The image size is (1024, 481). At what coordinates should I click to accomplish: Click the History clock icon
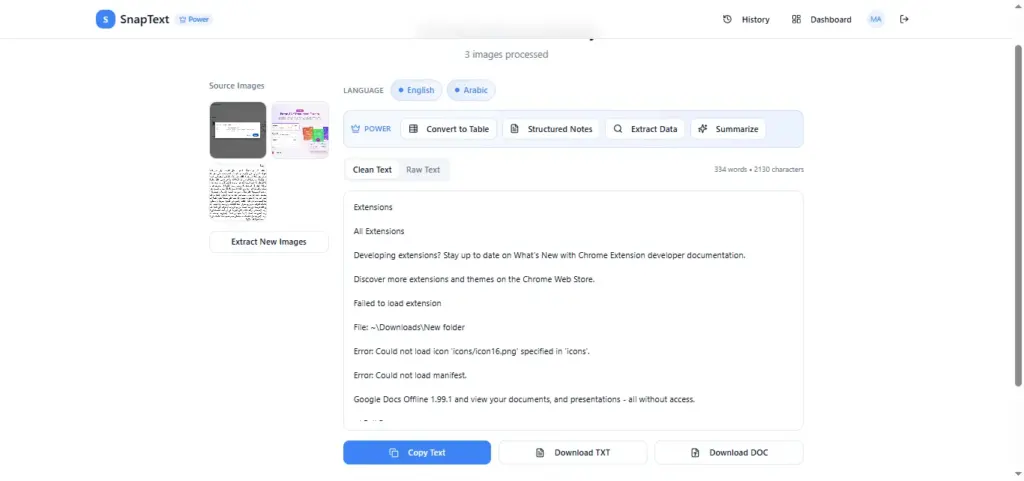(x=727, y=19)
